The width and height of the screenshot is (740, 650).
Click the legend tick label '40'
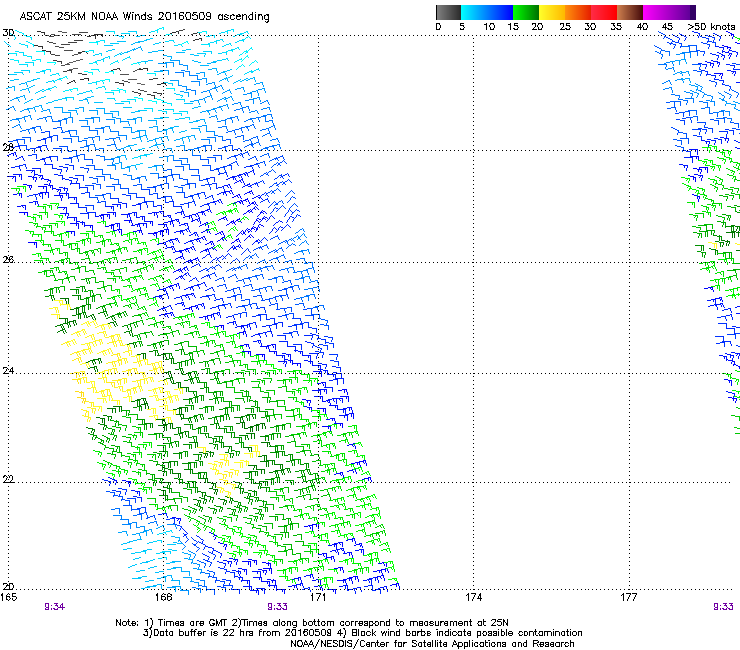(x=642, y=26)
